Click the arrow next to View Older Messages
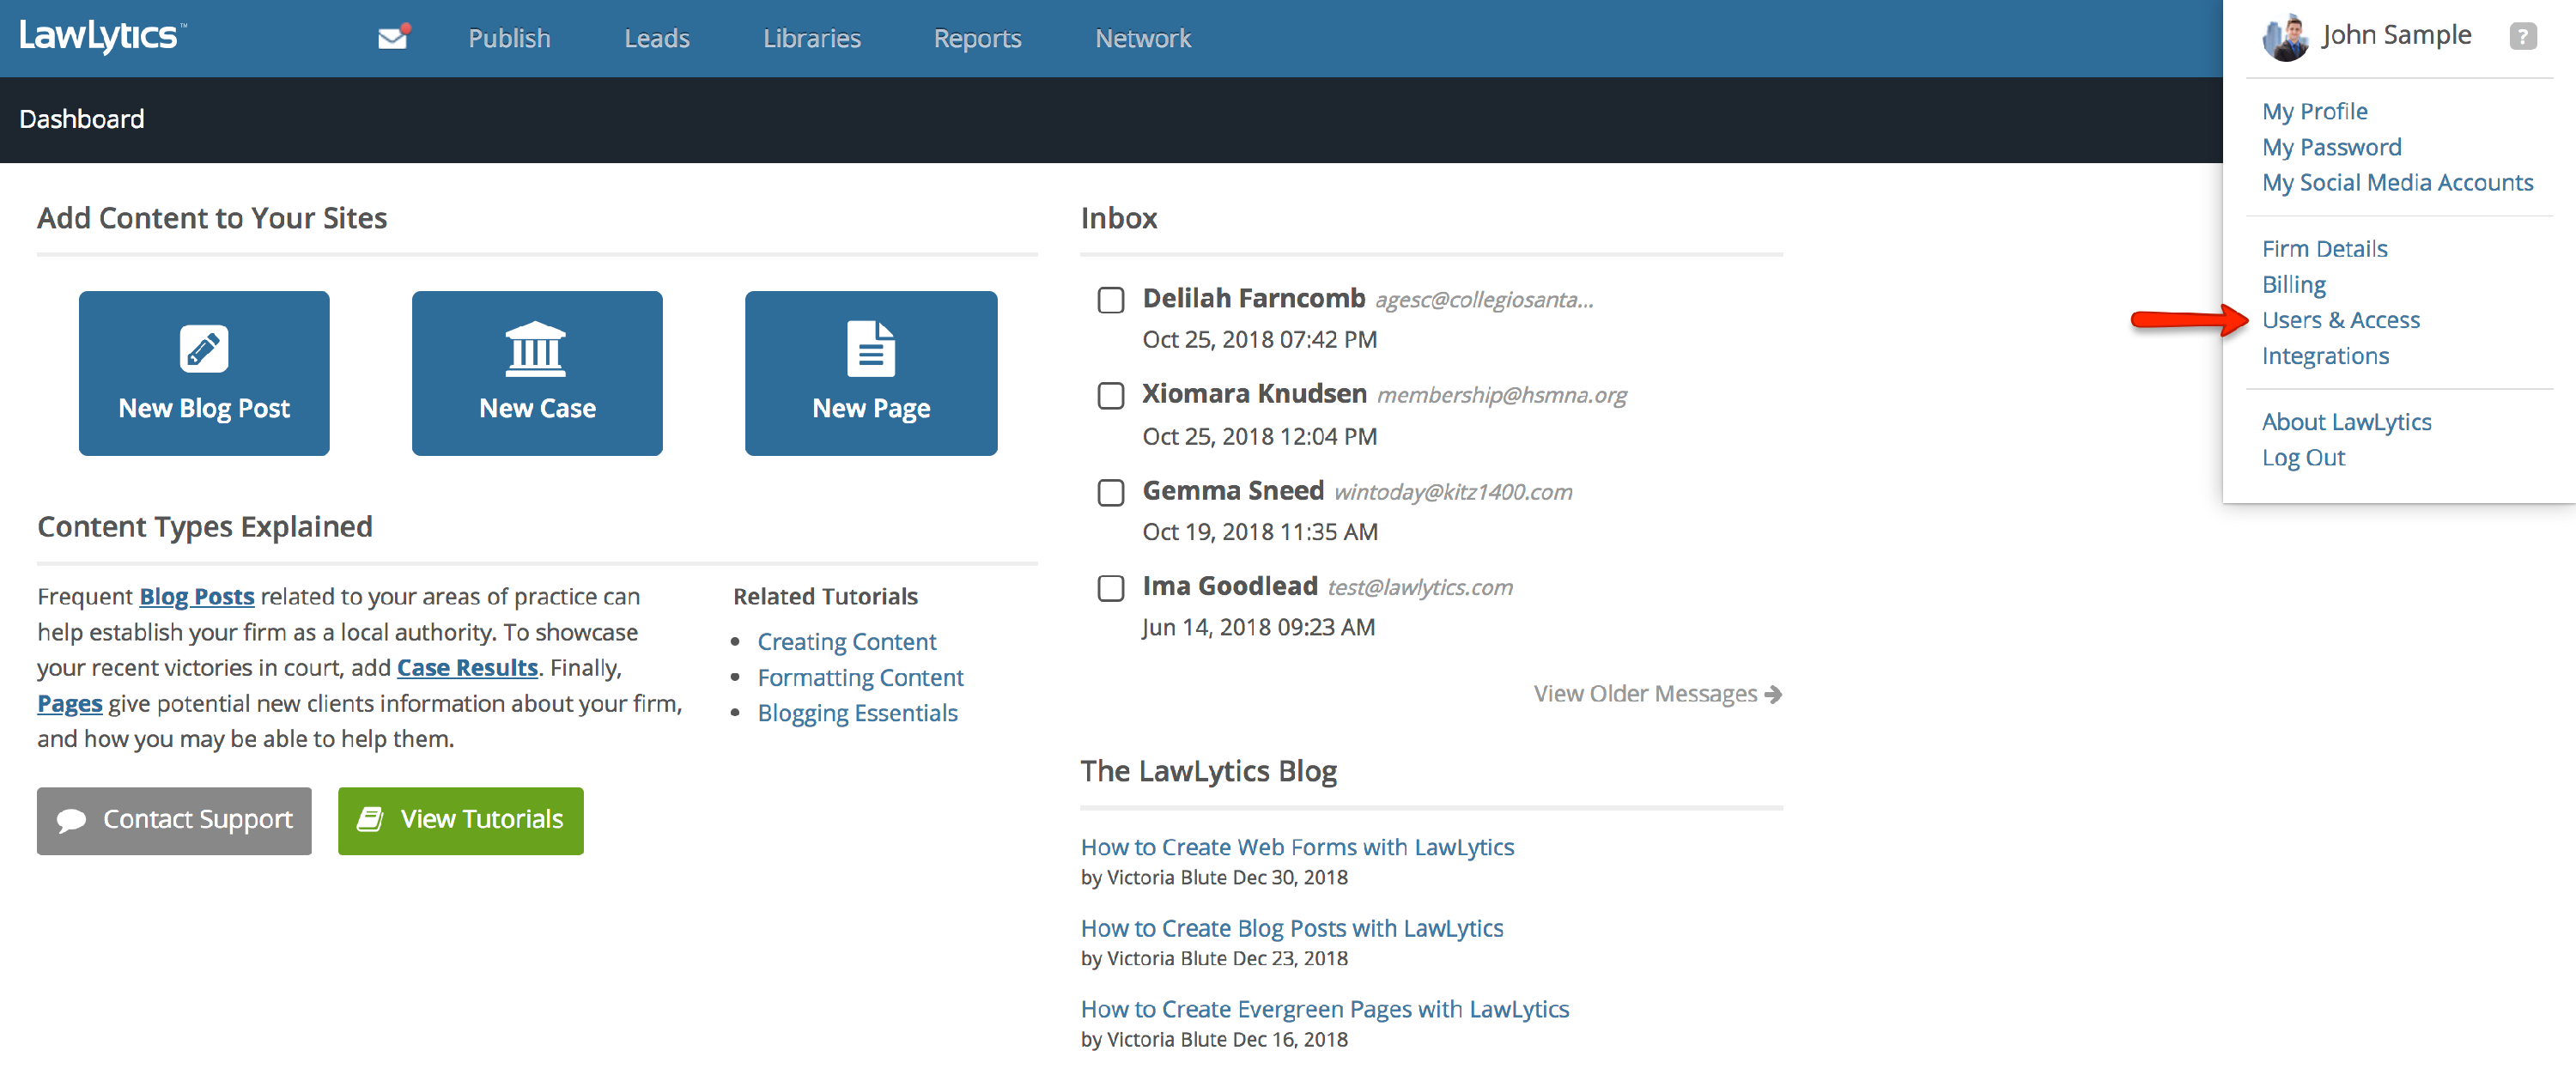Screen dimensions: 2576x1069 pyautogui.click(x=1773, y=694)
